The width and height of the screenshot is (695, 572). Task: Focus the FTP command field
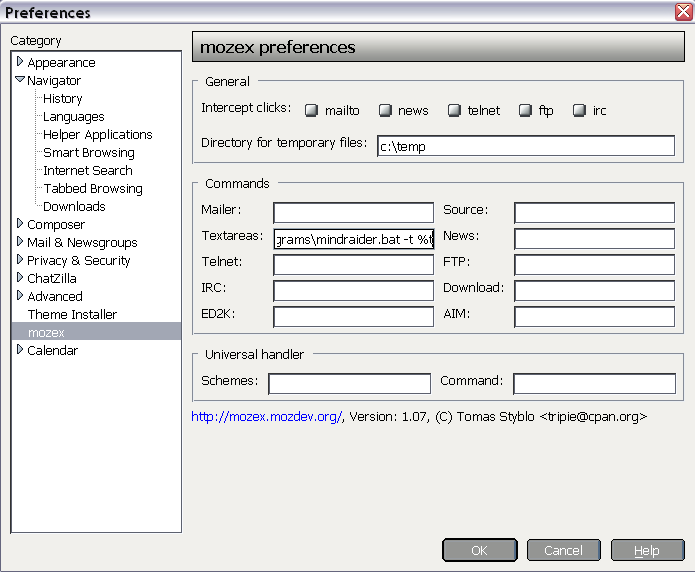[594, 265]
